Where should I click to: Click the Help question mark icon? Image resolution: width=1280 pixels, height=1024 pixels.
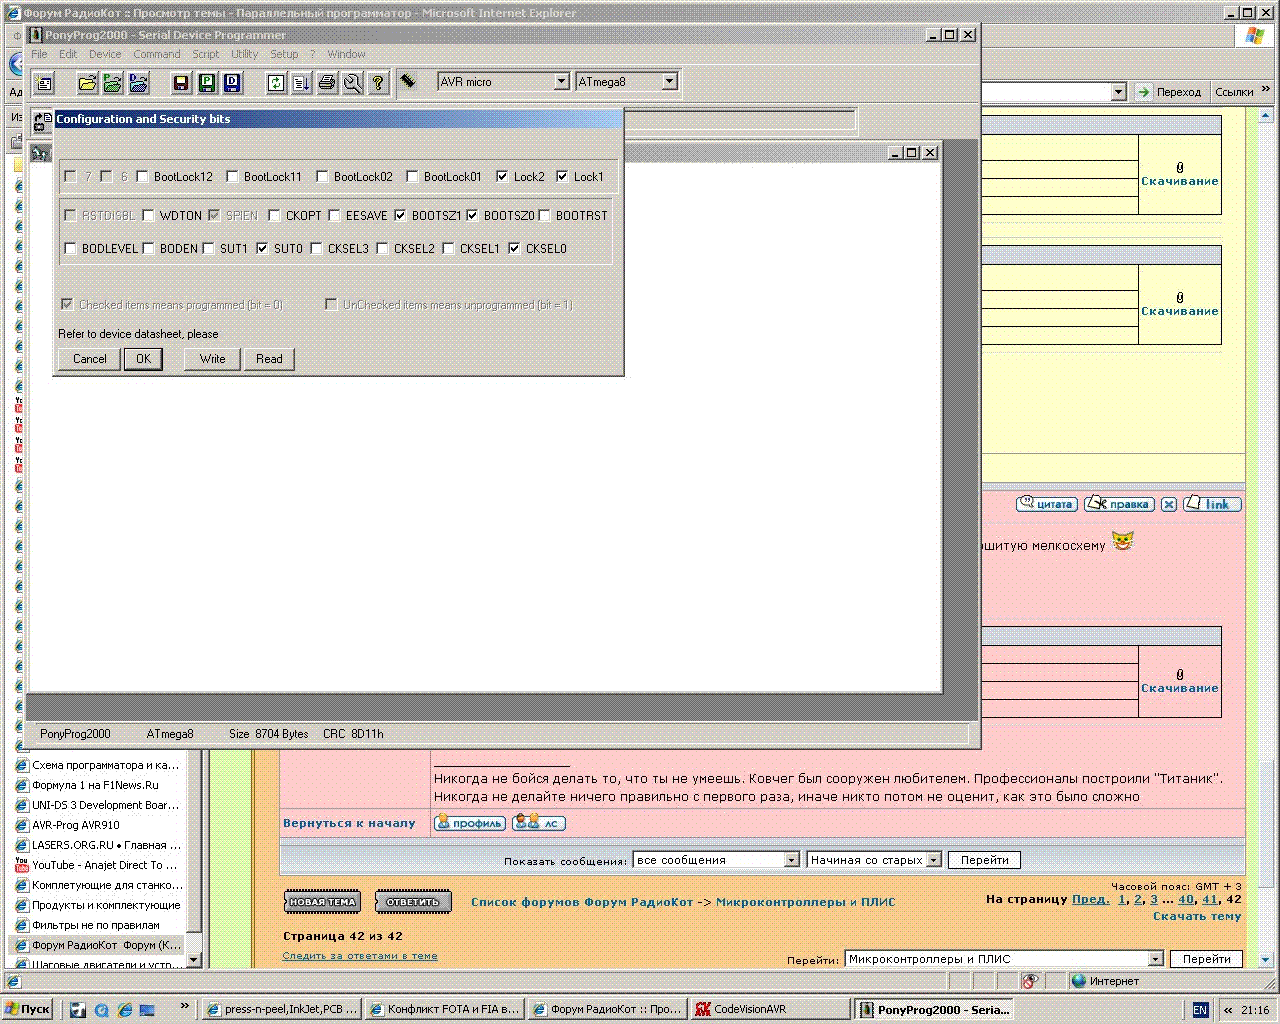coord(378,83)
